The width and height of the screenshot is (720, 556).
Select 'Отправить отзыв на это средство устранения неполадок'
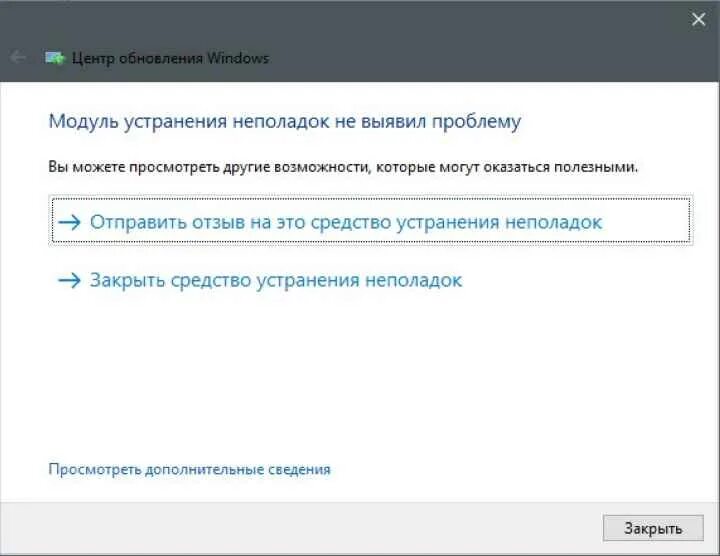click(x=371, y=221)
